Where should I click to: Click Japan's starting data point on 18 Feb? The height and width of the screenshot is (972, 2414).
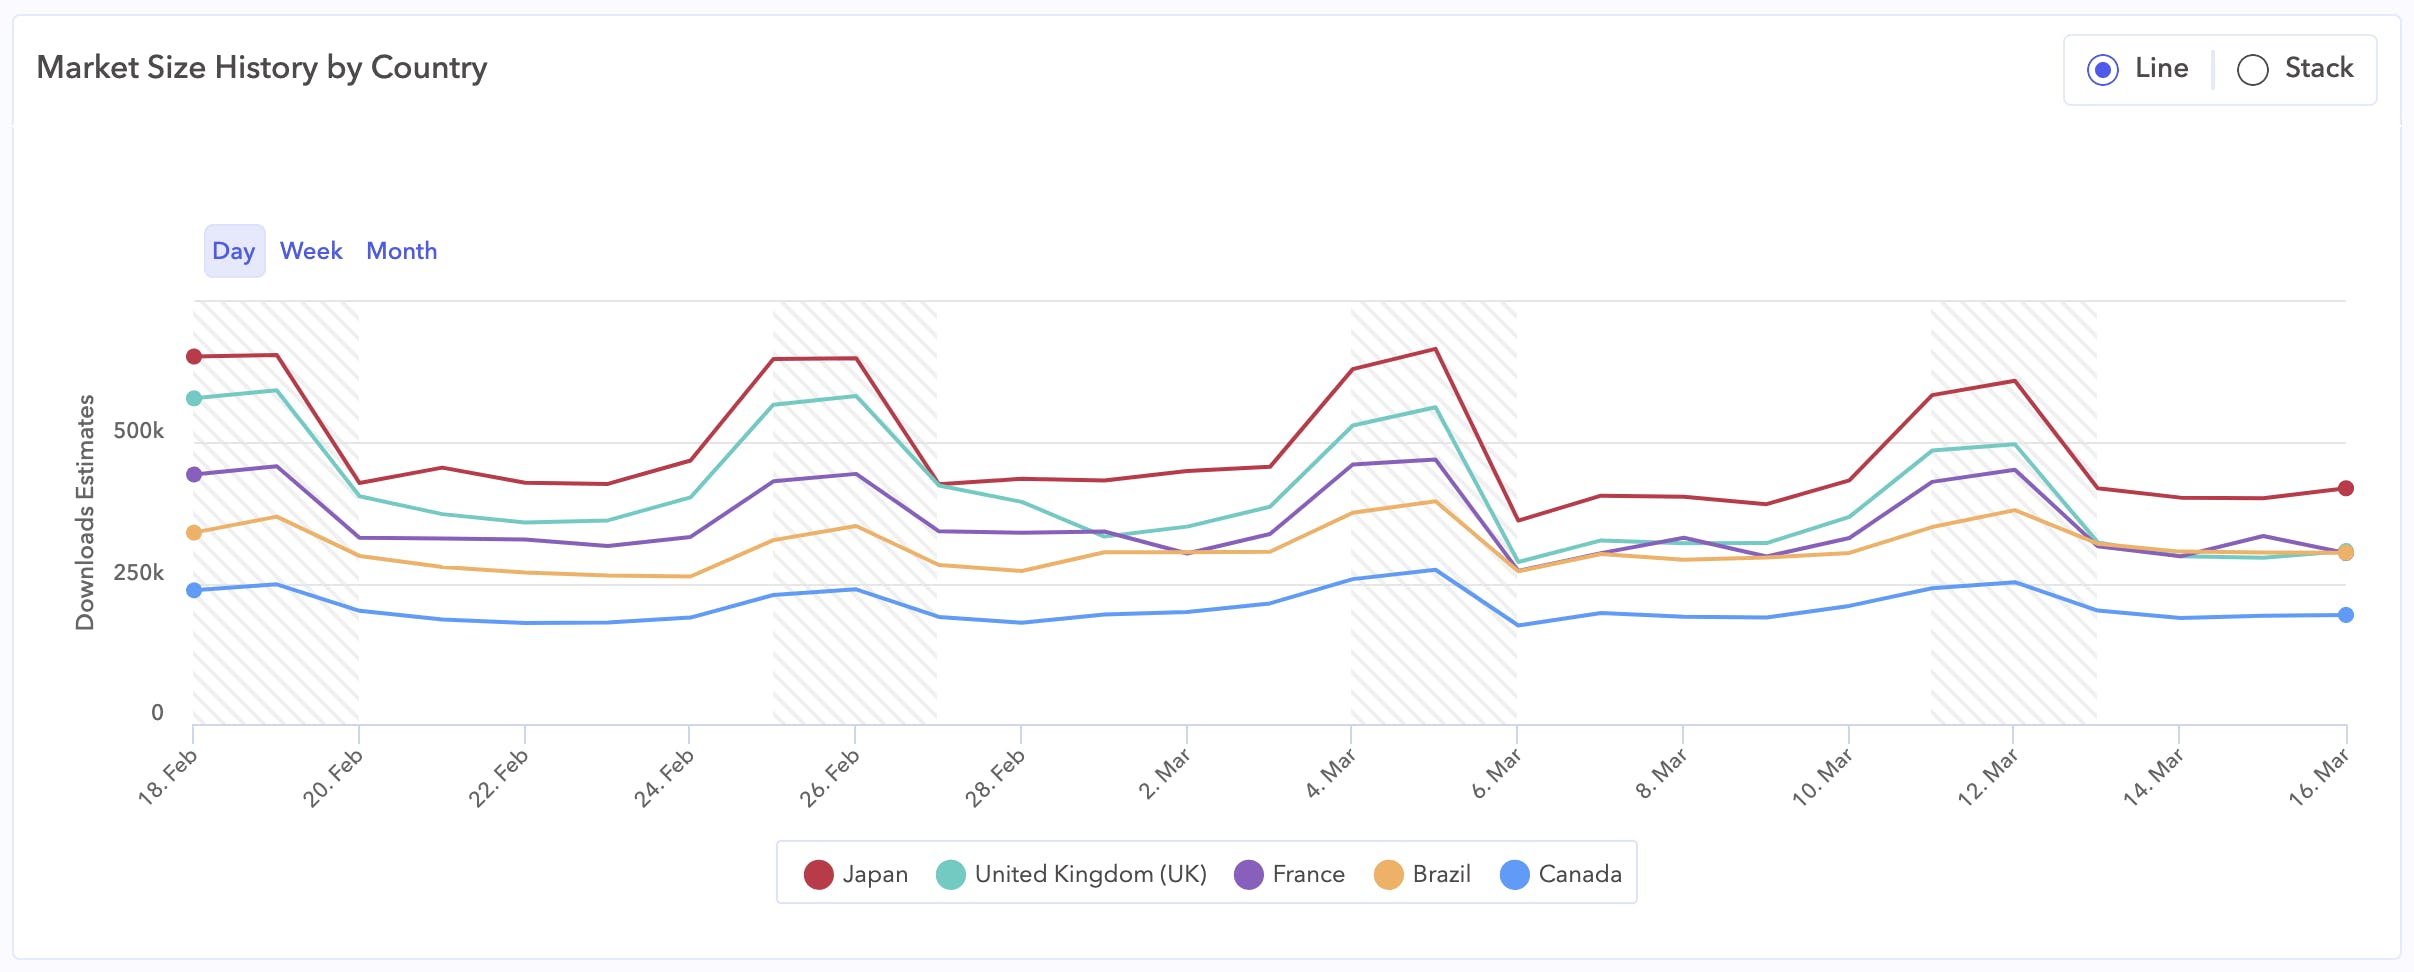pos(194,357)
